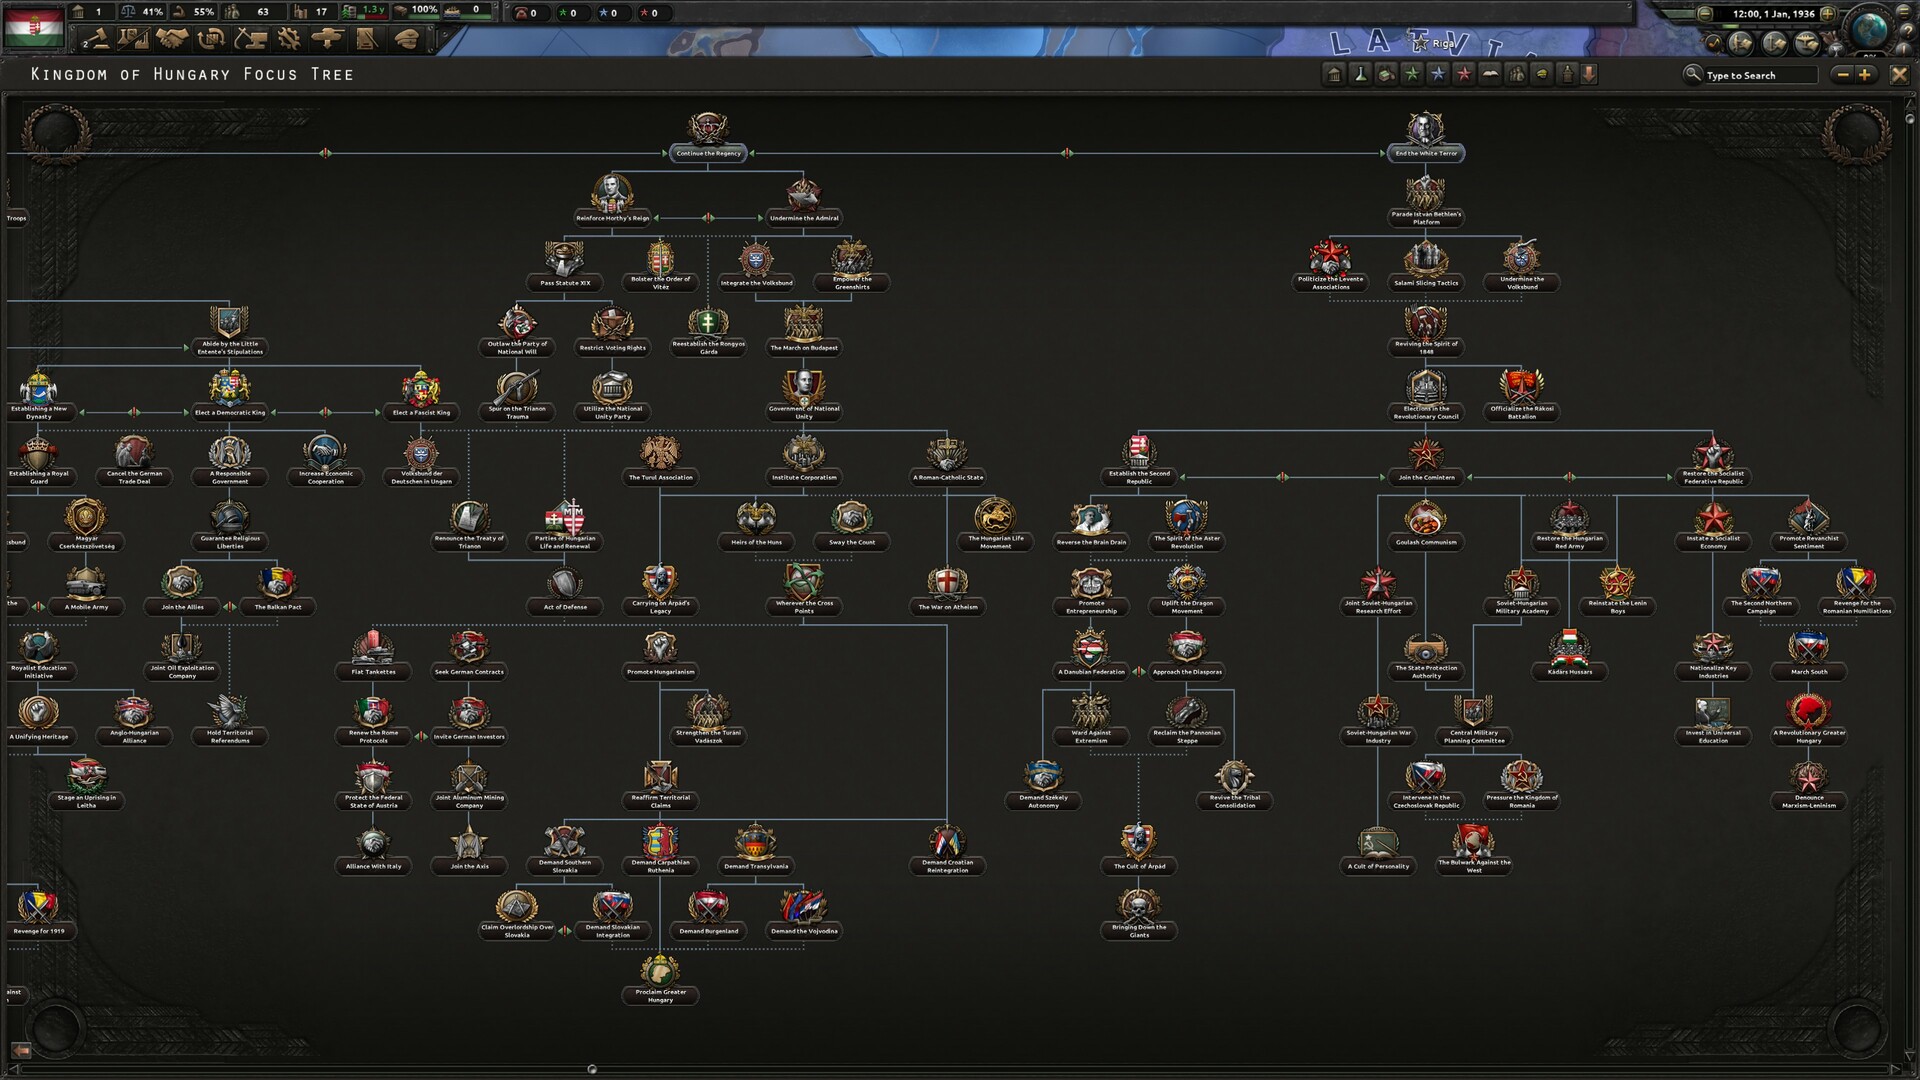Image resolution: width=1920 pixels, height=1080 pixels.
Task: Click the stability scales icon
Action: click(129, 13)
